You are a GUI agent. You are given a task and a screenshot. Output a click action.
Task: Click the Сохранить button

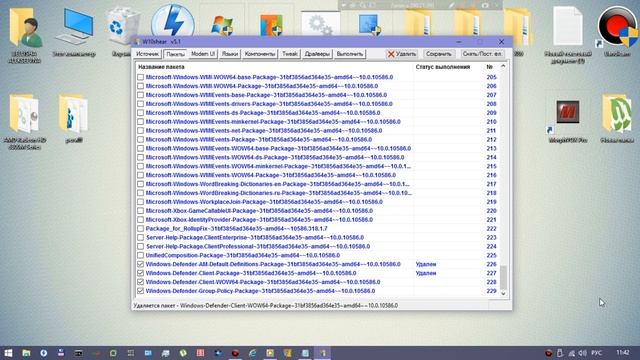(x=439, y=54)
